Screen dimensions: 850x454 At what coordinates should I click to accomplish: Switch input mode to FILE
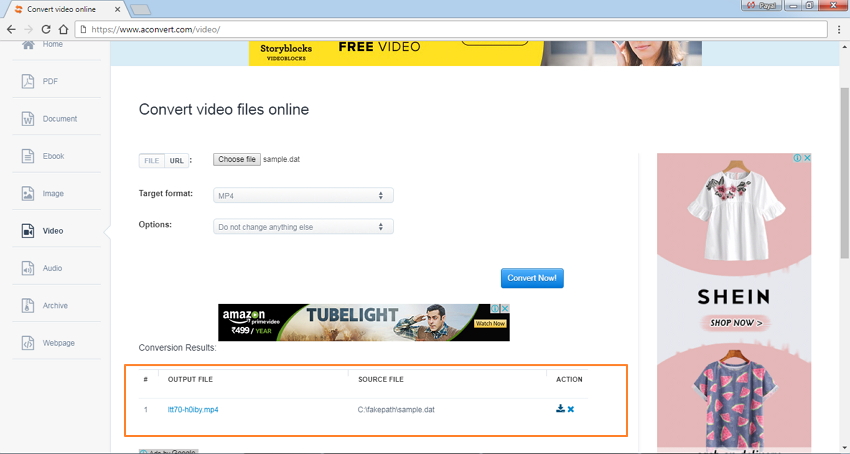click(x=152, y=160)
